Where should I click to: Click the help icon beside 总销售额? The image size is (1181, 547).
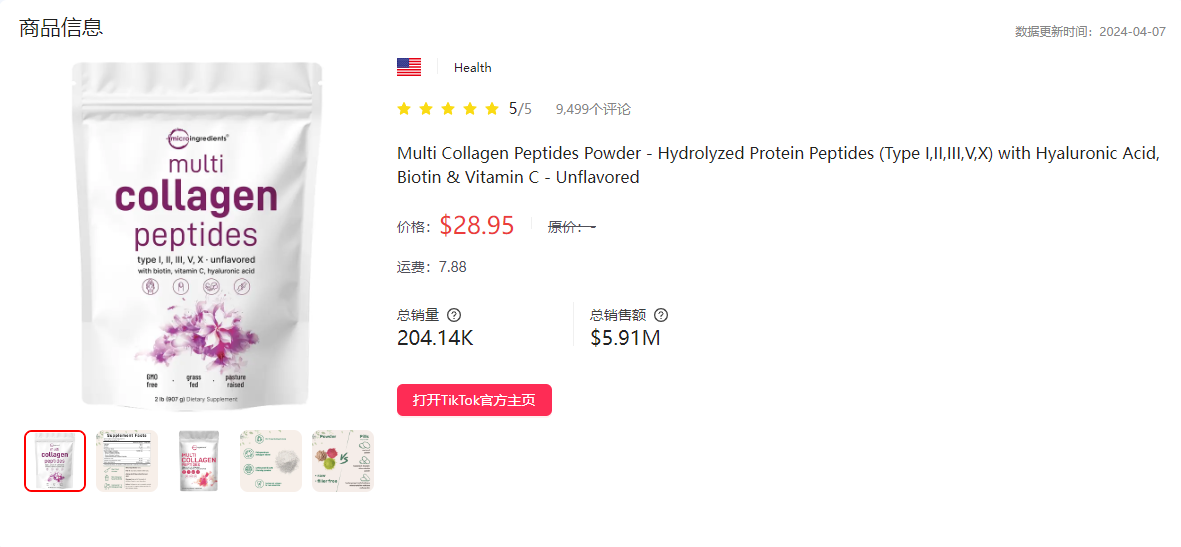pos(660,315)
